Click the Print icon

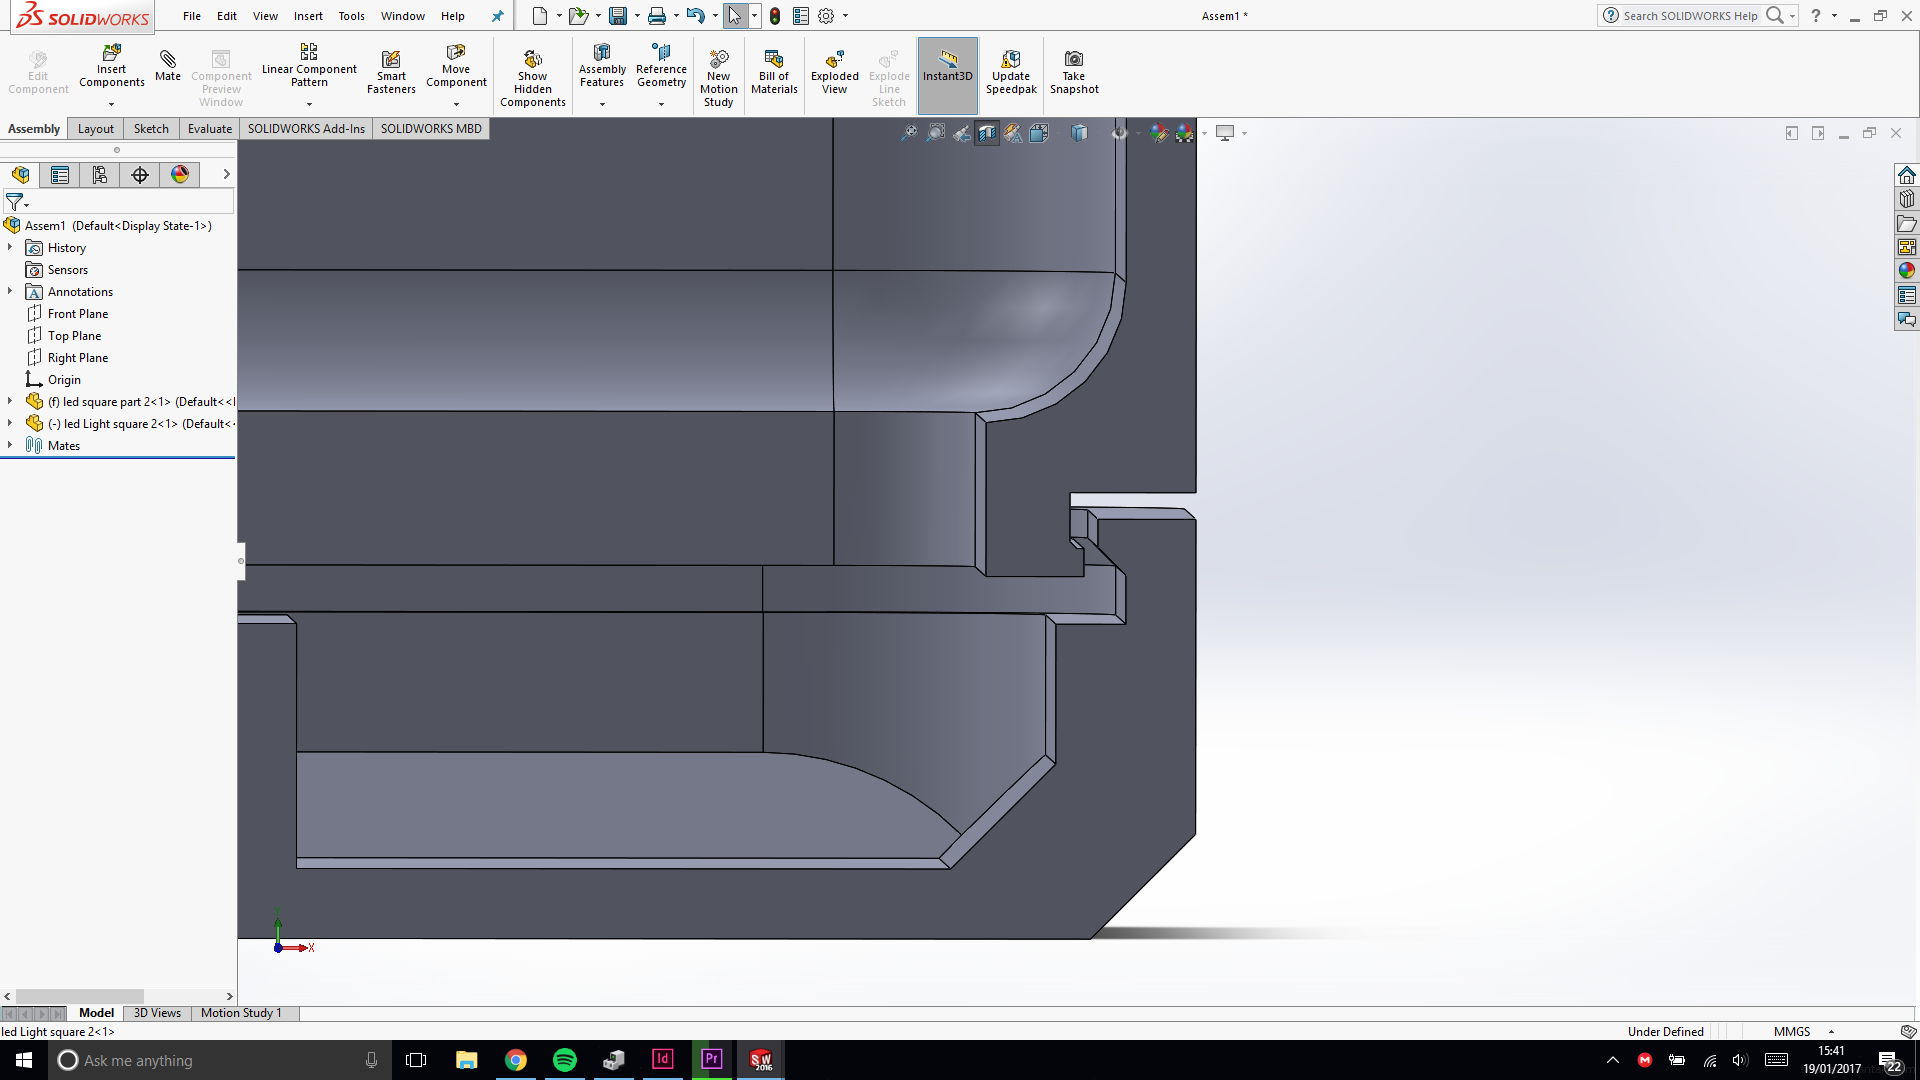click(657, 16)
